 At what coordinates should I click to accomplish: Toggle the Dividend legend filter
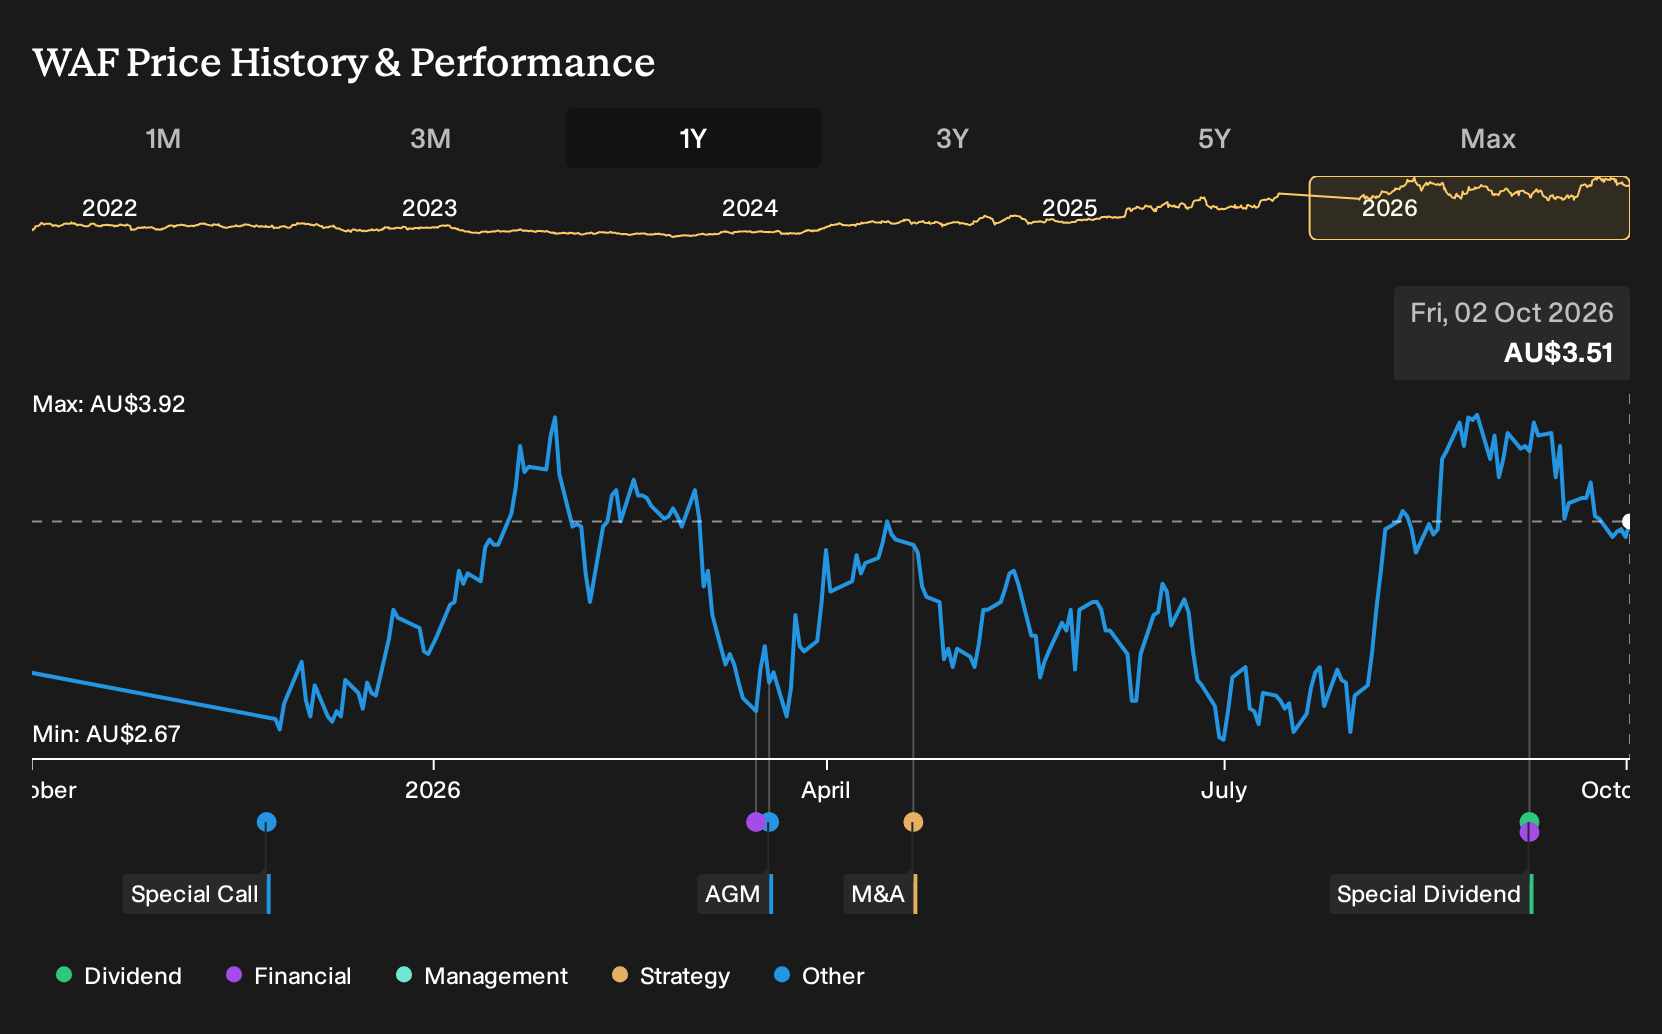(x=119, y=976)
